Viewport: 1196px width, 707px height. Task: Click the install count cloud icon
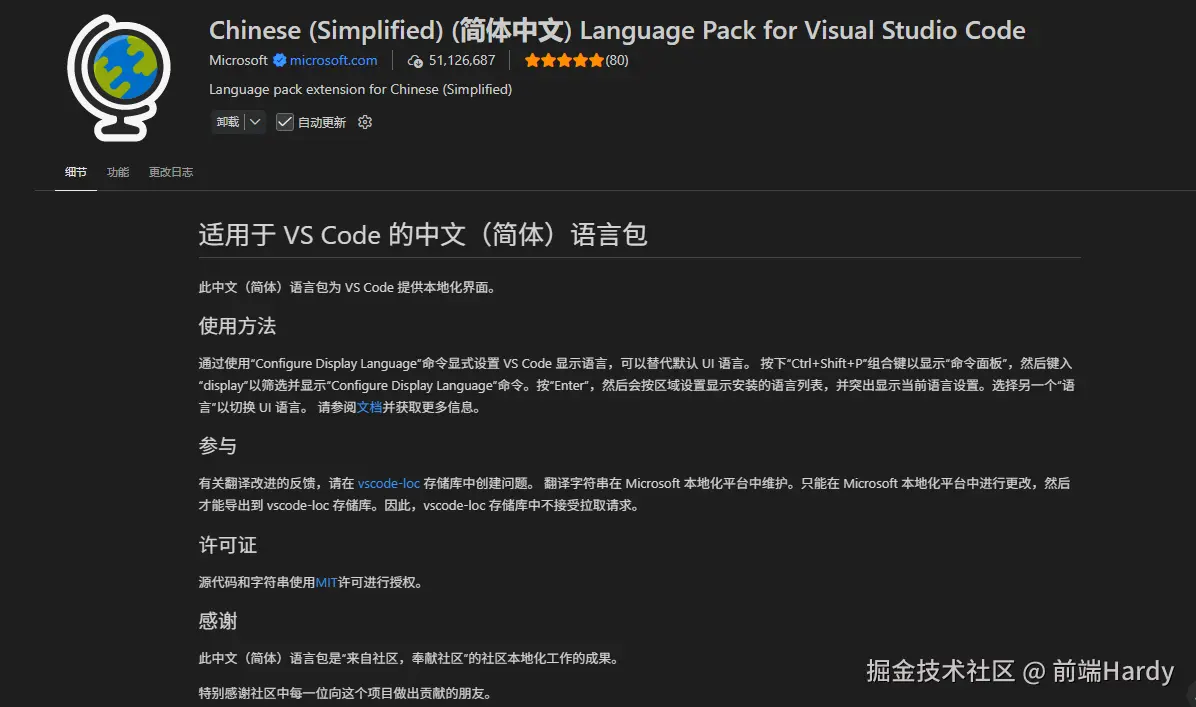[415, 61]
